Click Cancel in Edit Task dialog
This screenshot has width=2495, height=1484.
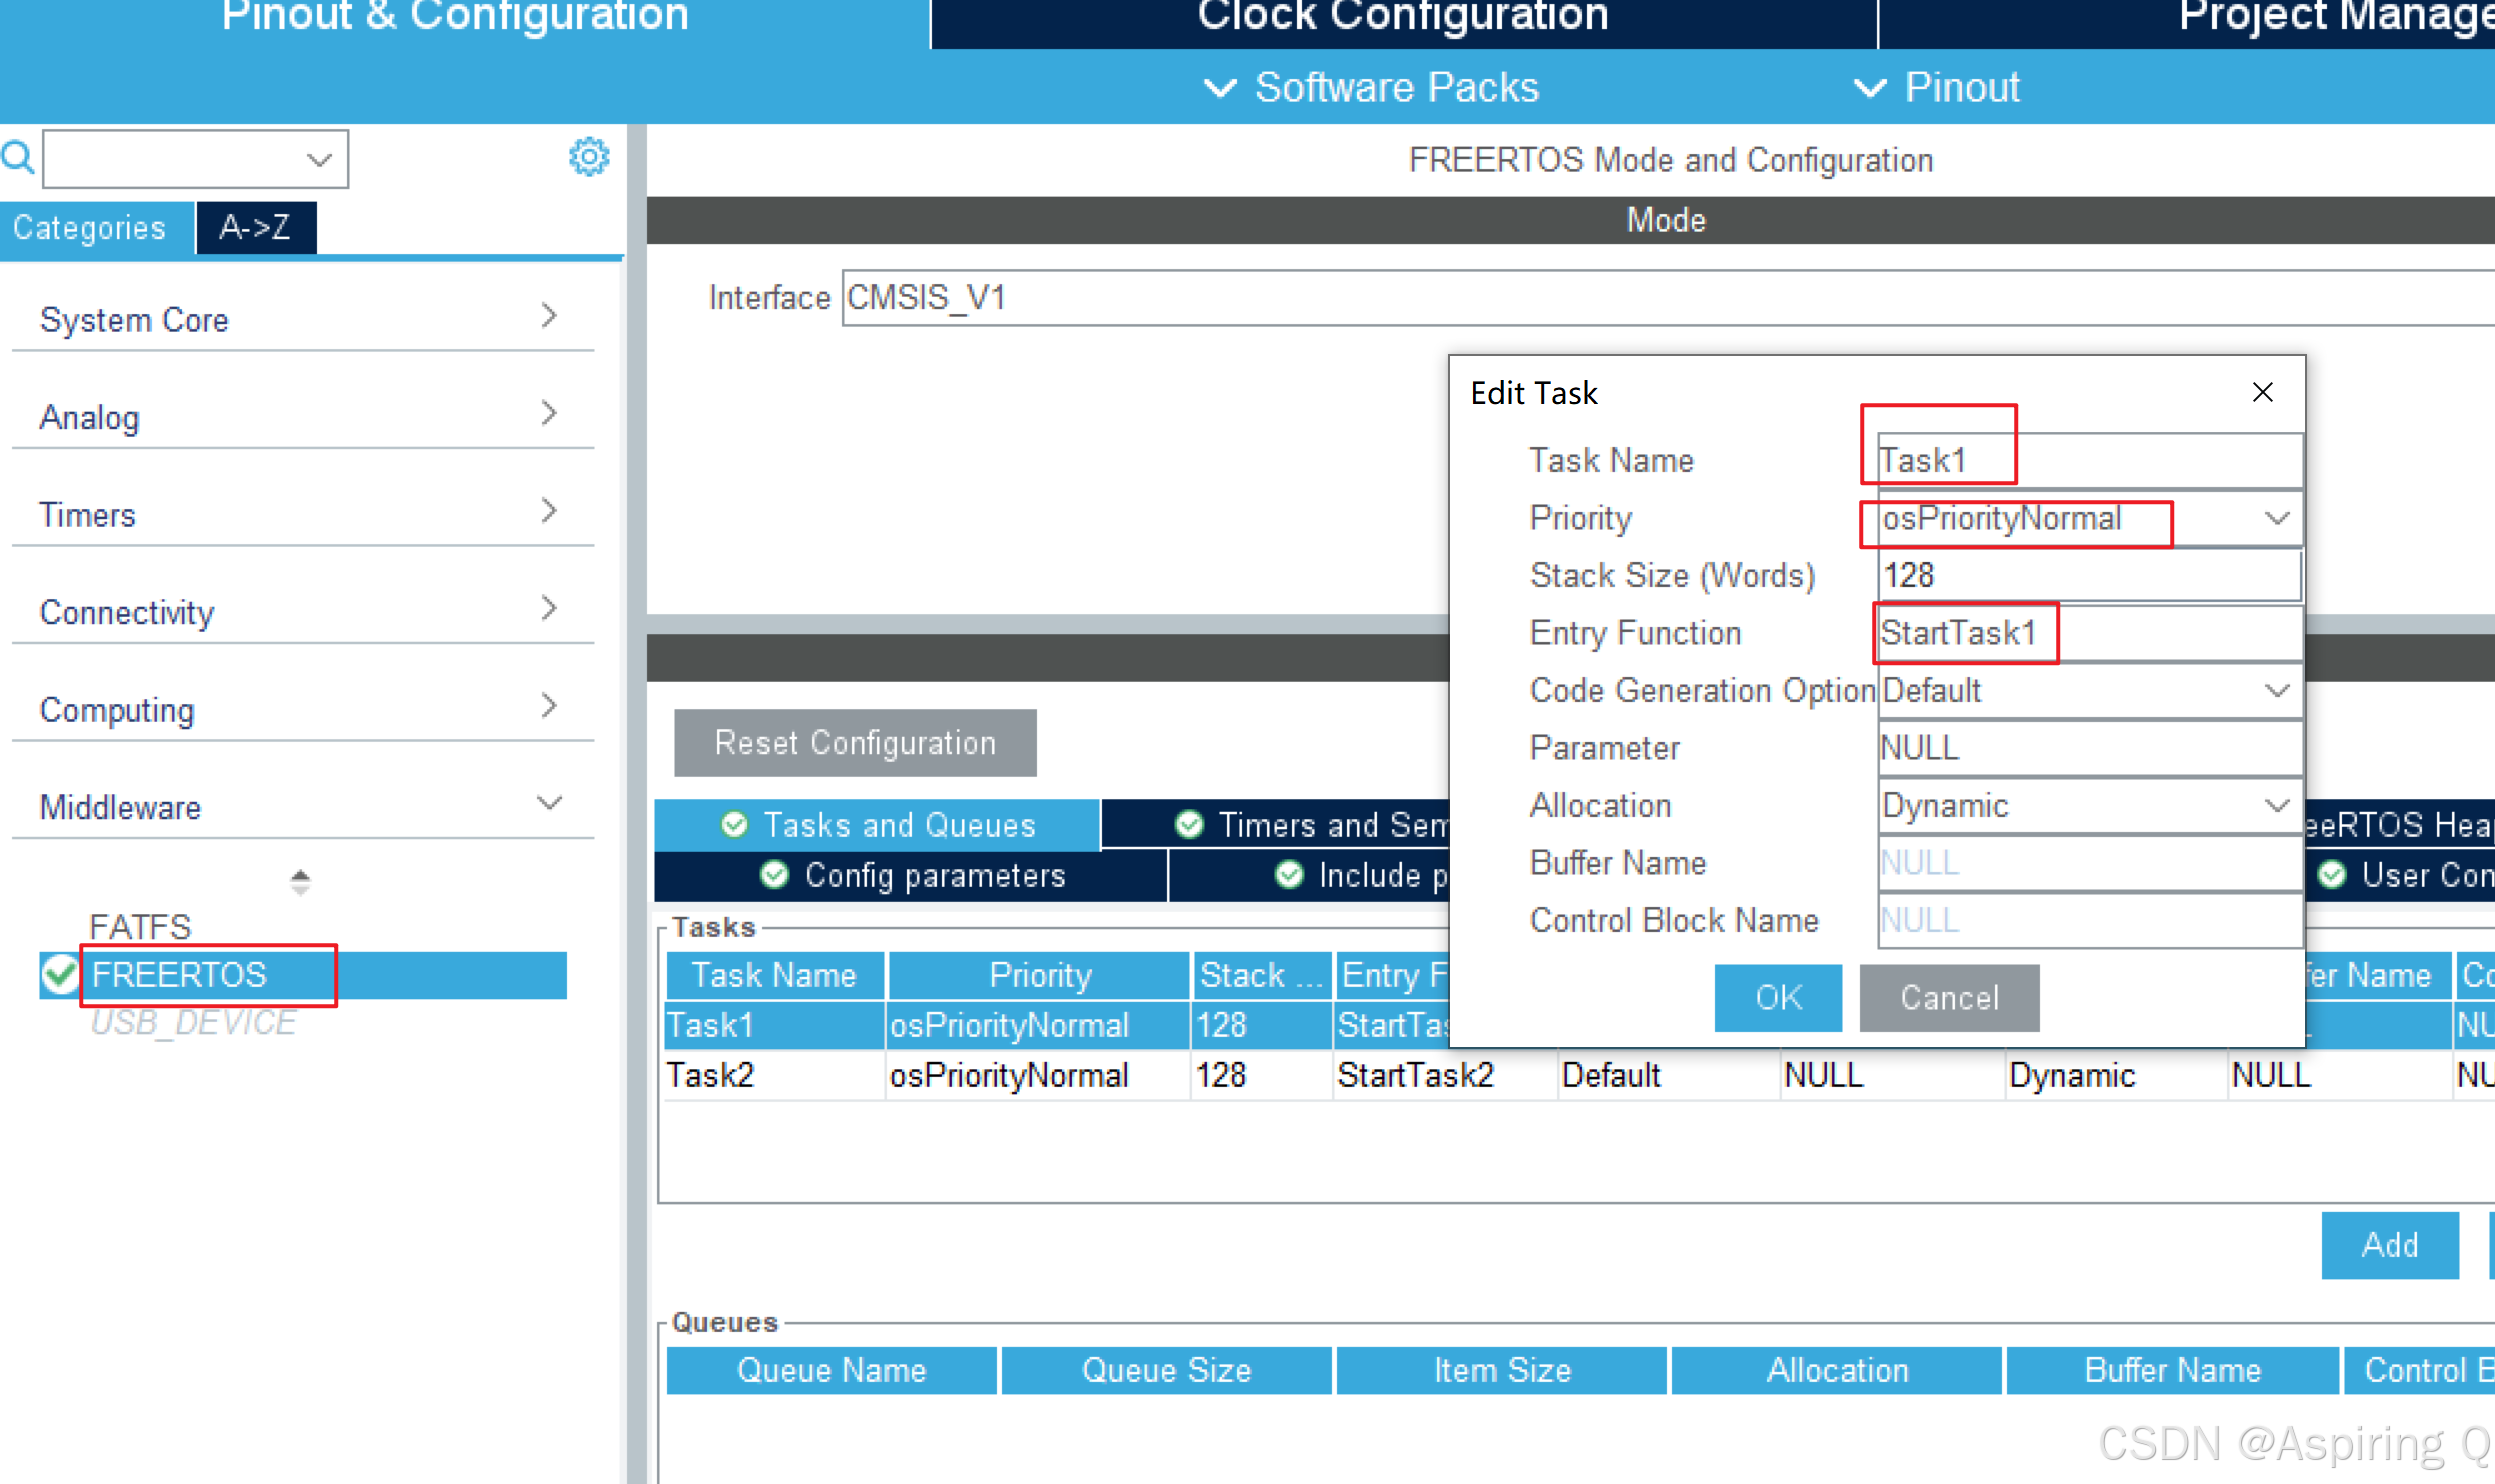click(x=1949, y=997)
